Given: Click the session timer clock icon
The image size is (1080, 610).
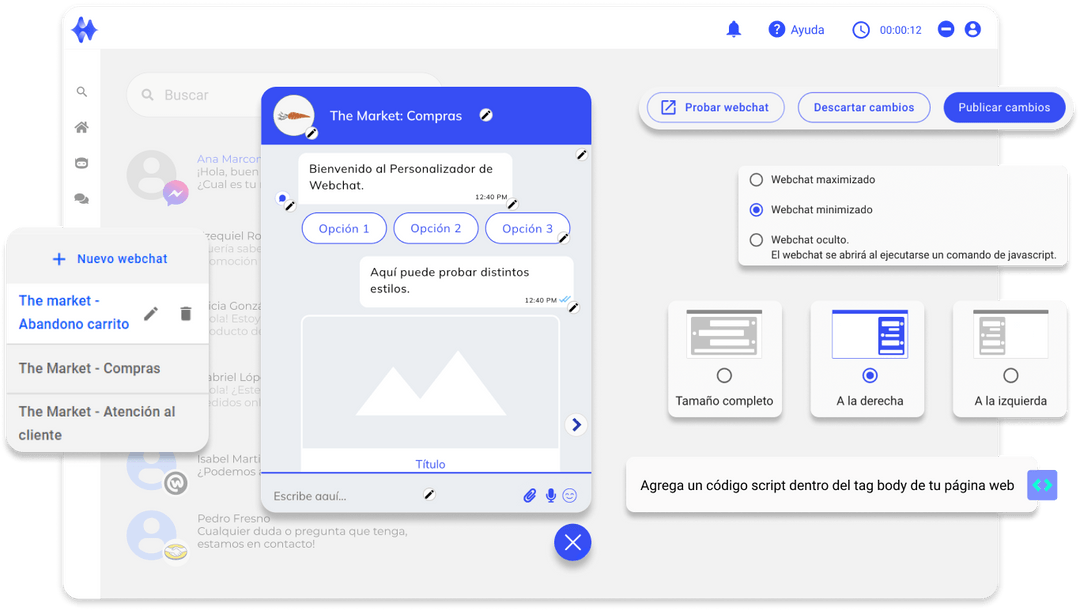Looking at the screenshot, I should tap(861, 30).
